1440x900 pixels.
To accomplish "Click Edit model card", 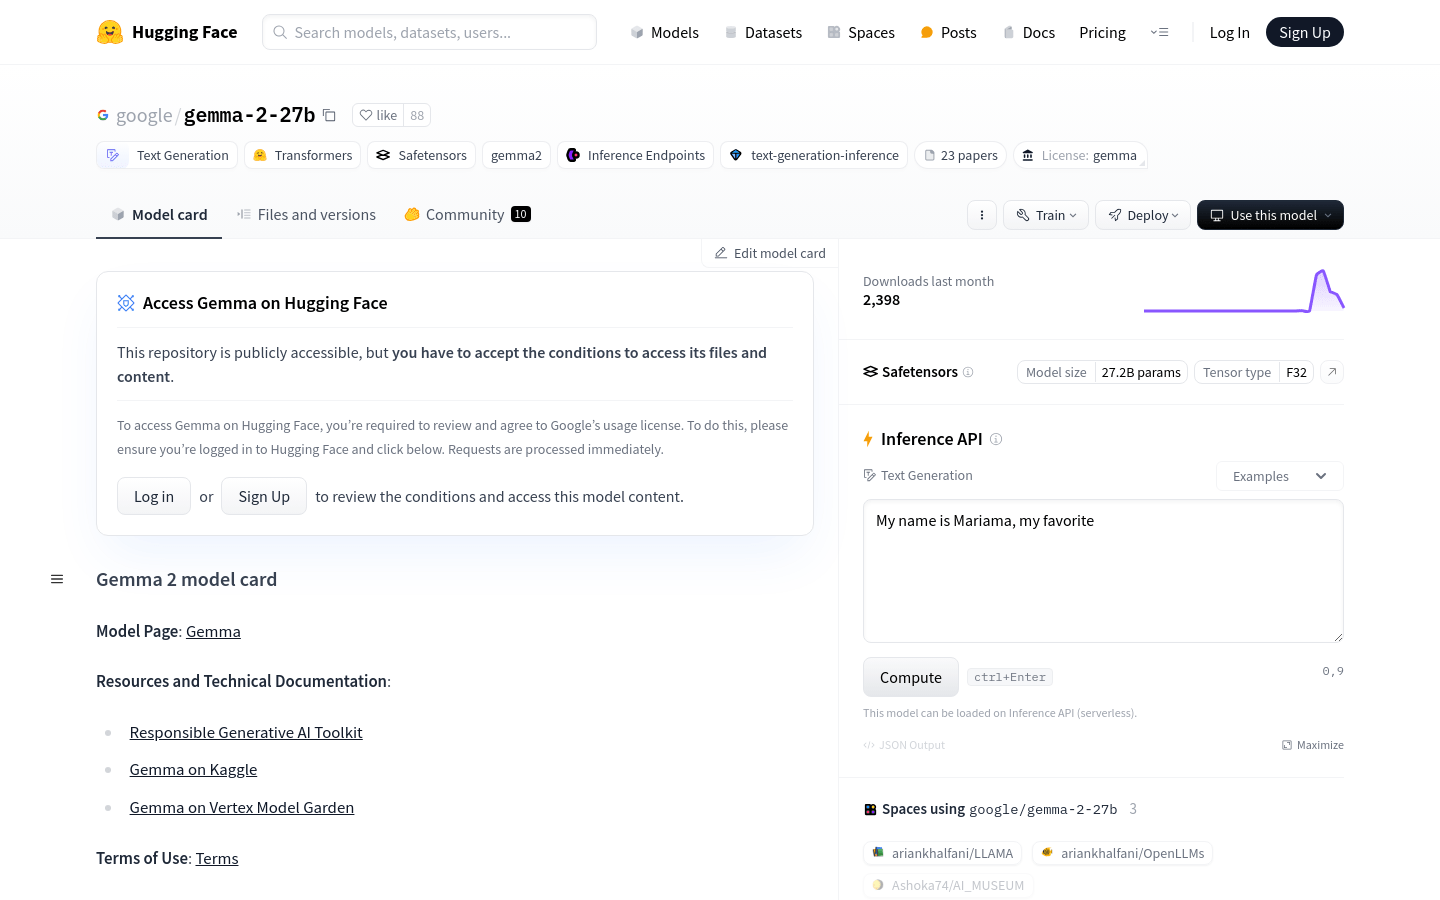I will pyautogui.click(x=770, y=253).
